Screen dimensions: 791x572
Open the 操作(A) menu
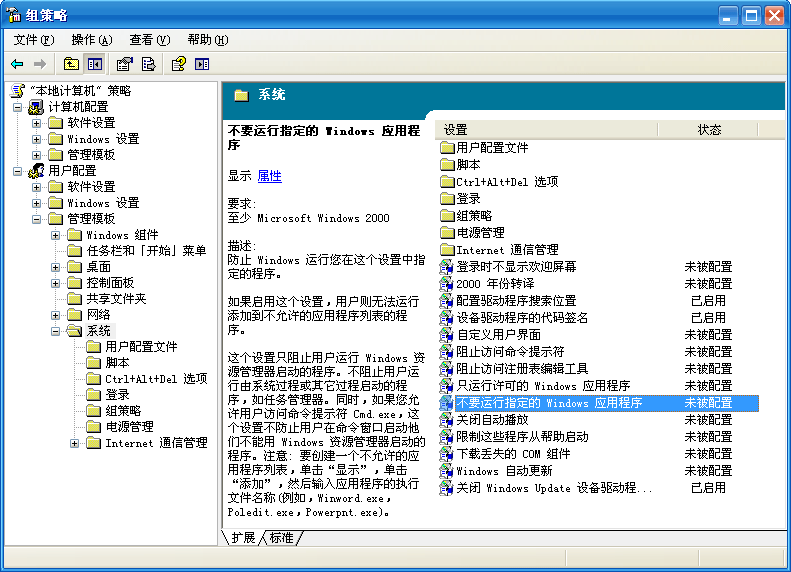91,40
